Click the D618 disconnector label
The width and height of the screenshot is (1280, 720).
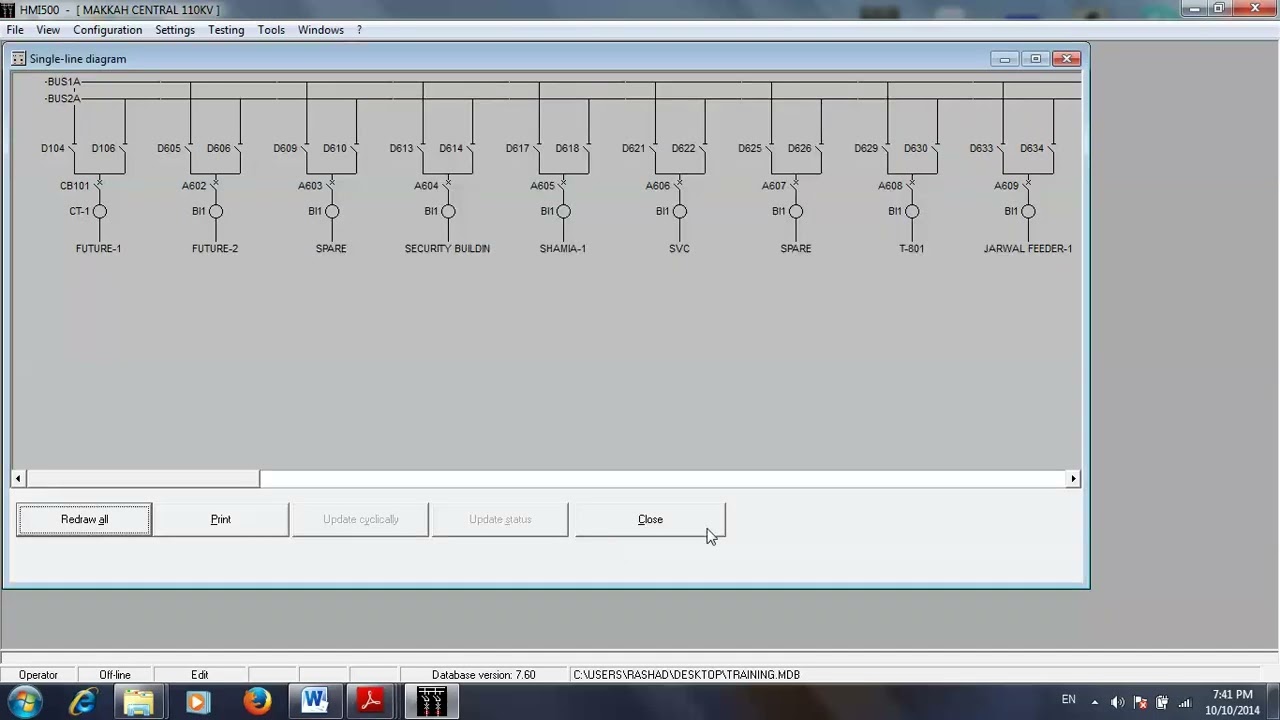tap(567, 148)
